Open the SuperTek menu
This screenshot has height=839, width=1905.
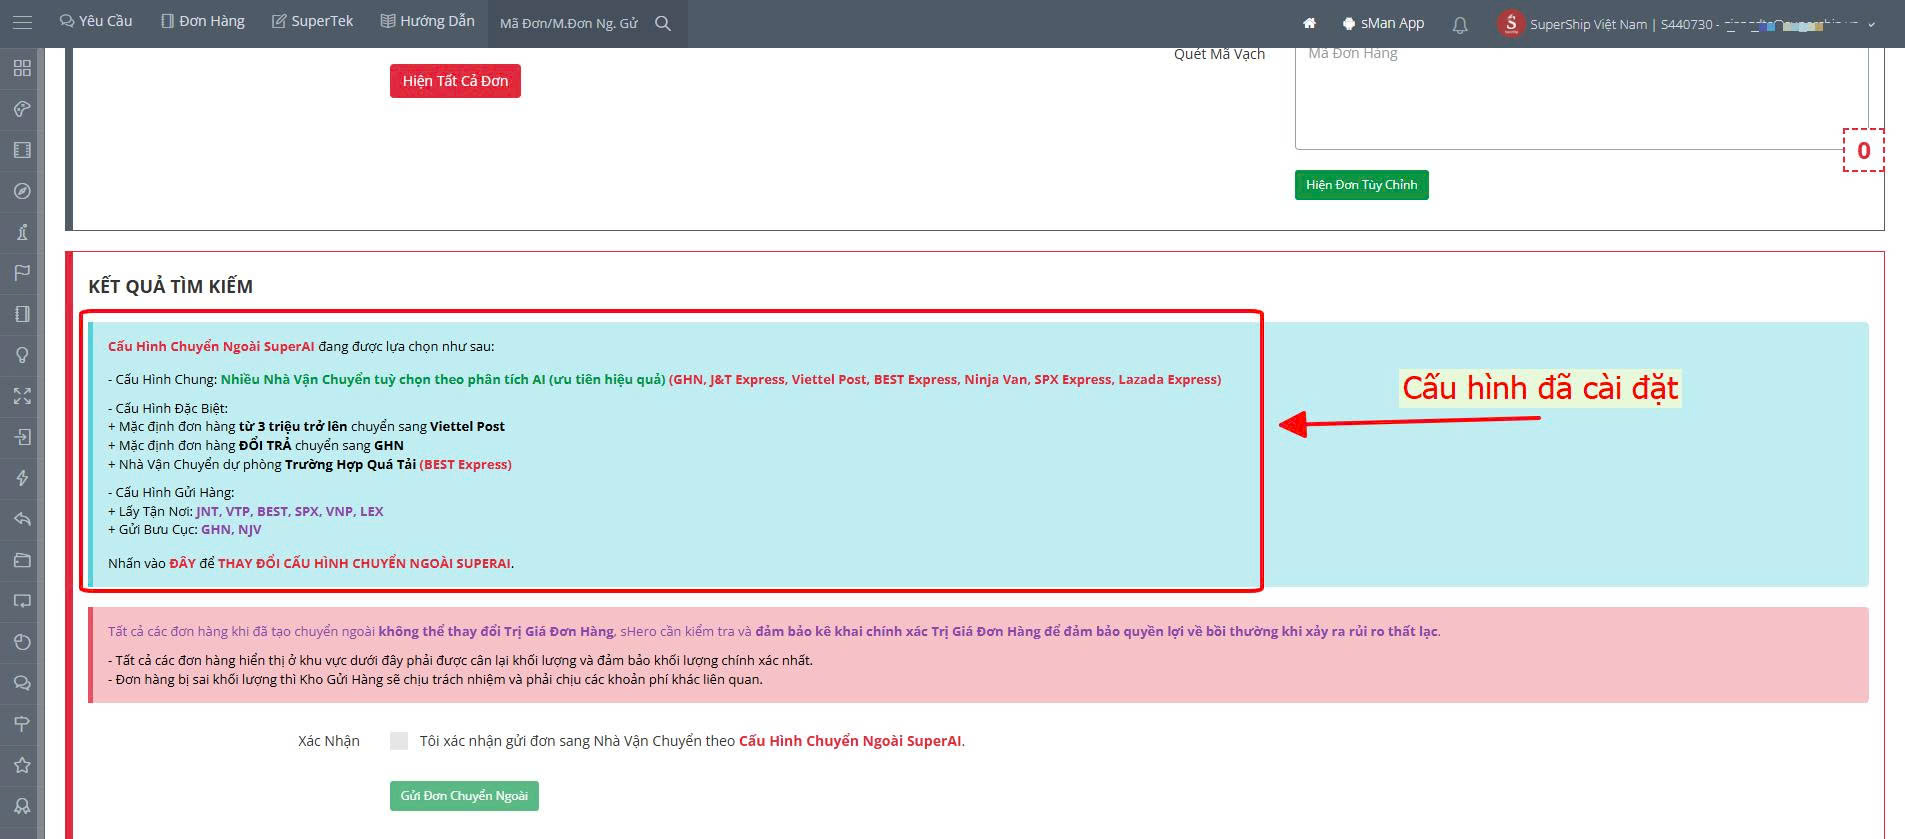[x=313, y=21]
